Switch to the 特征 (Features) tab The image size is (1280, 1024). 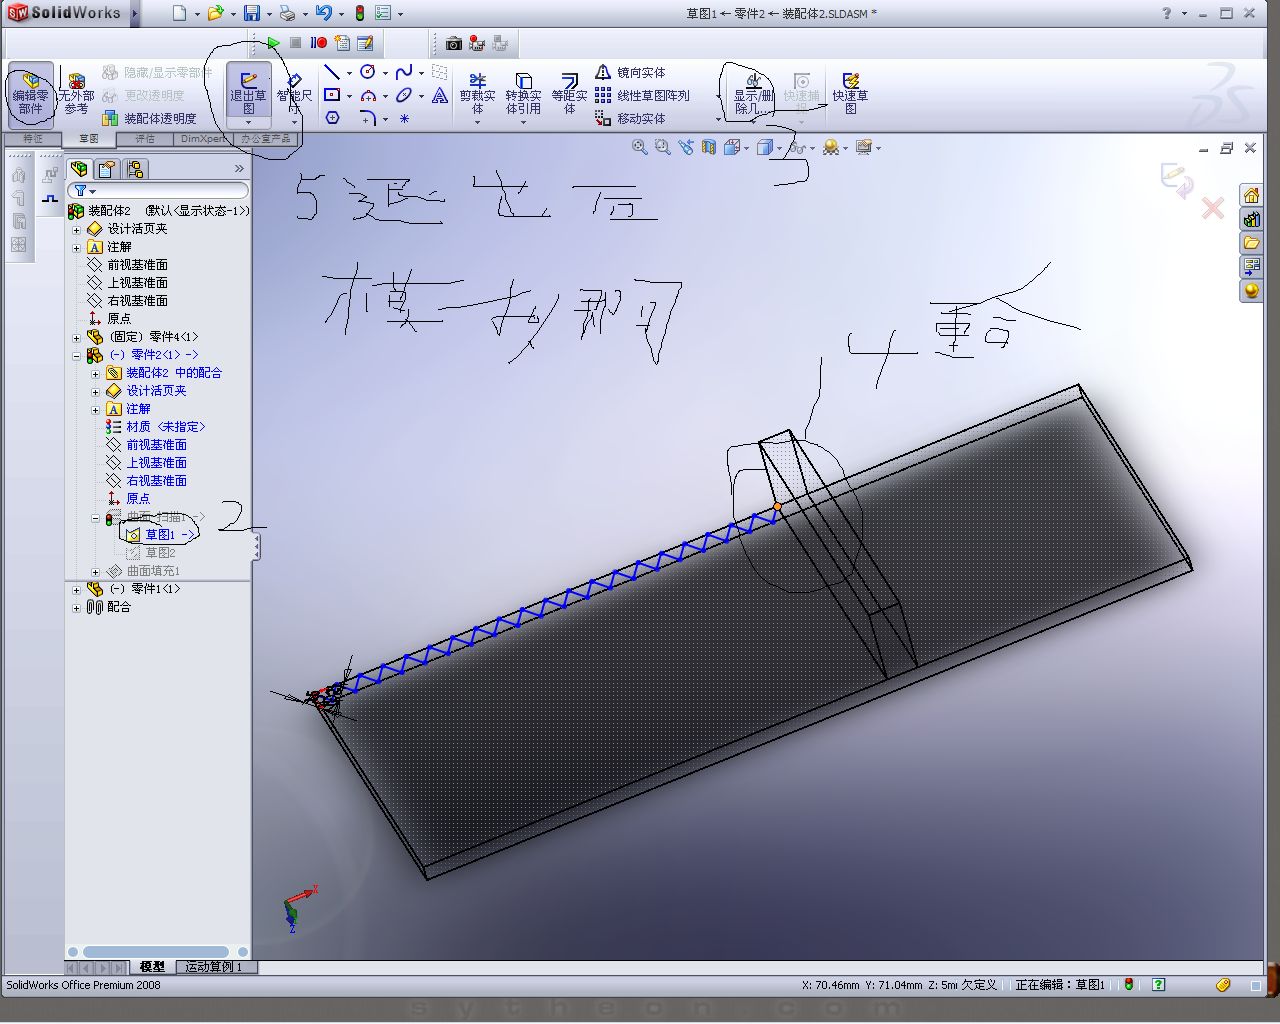[x=33, y=139]
